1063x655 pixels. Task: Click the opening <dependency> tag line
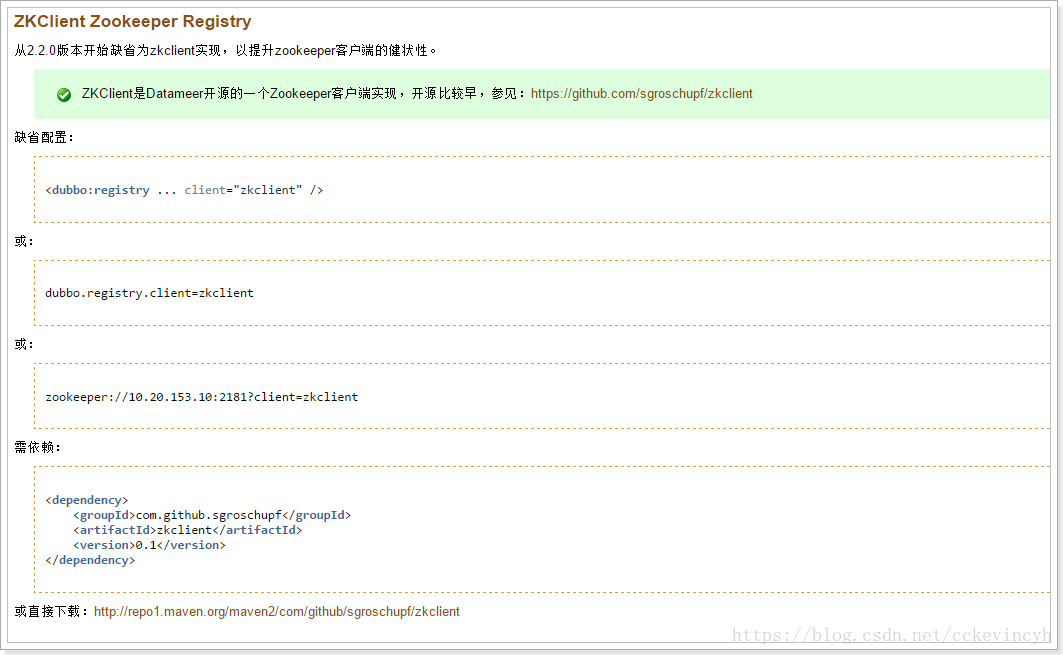coord(86,500)
